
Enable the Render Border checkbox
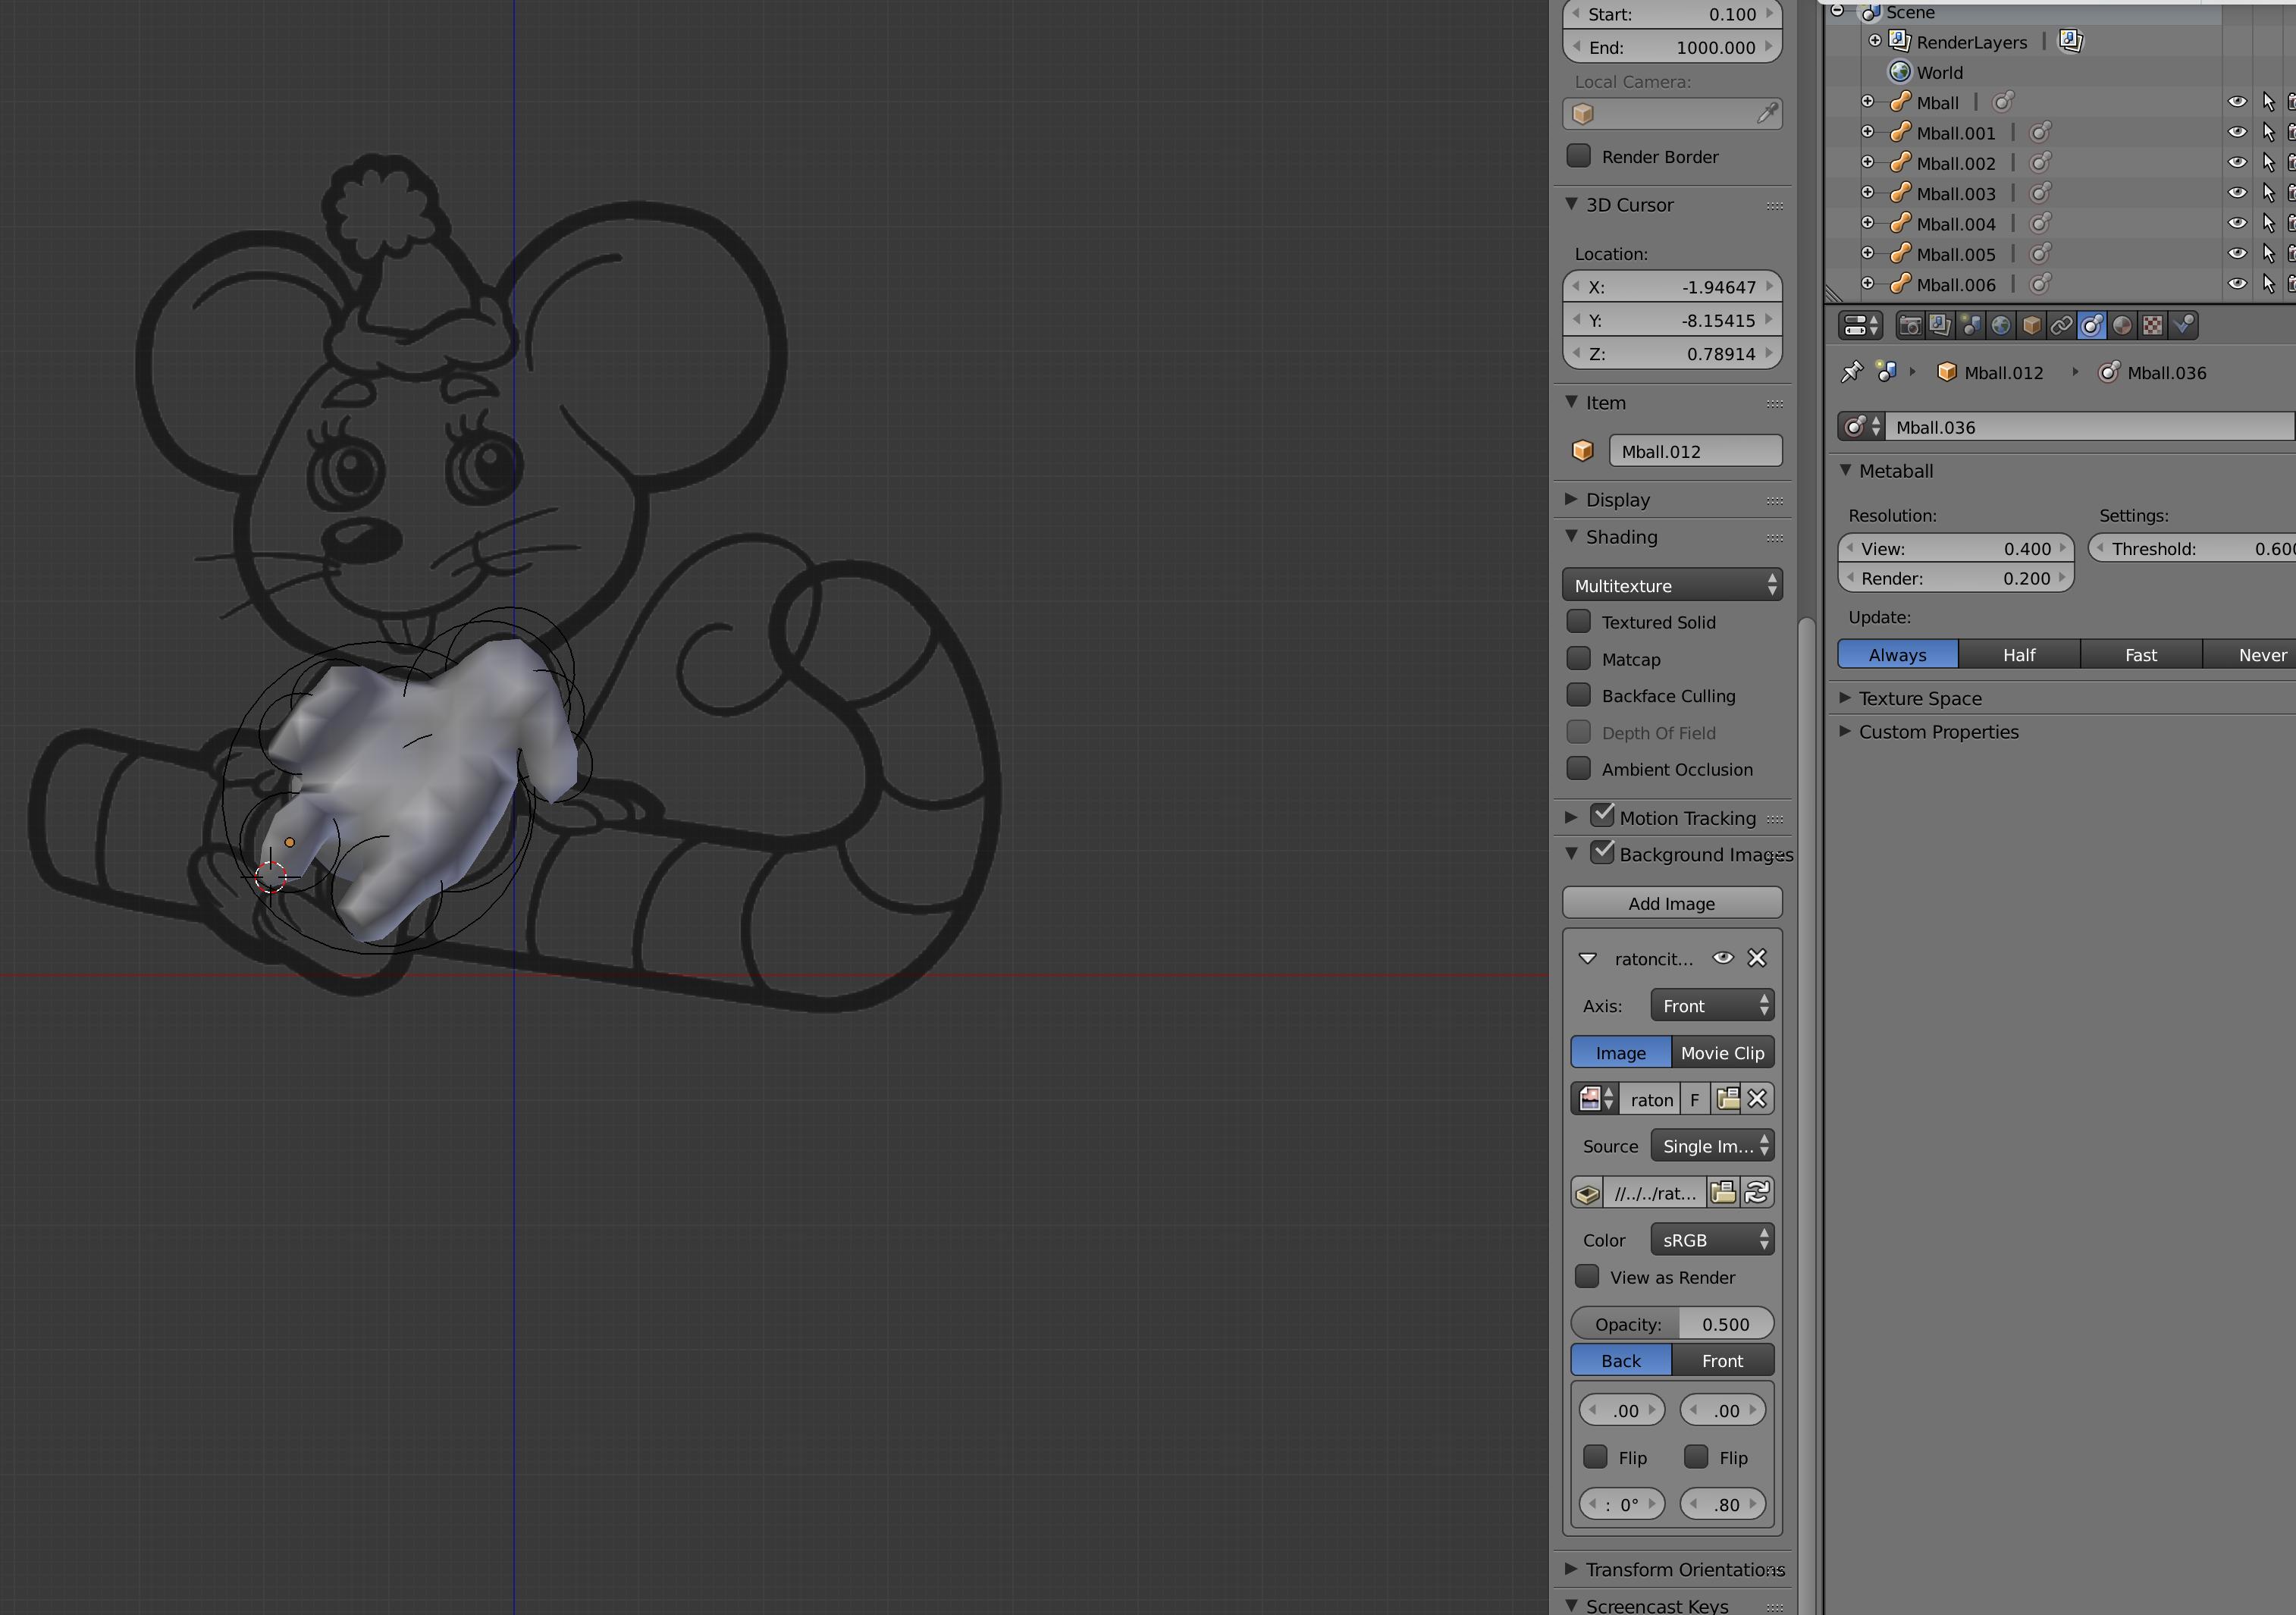pyautogui.click(x=1578, y=156)
